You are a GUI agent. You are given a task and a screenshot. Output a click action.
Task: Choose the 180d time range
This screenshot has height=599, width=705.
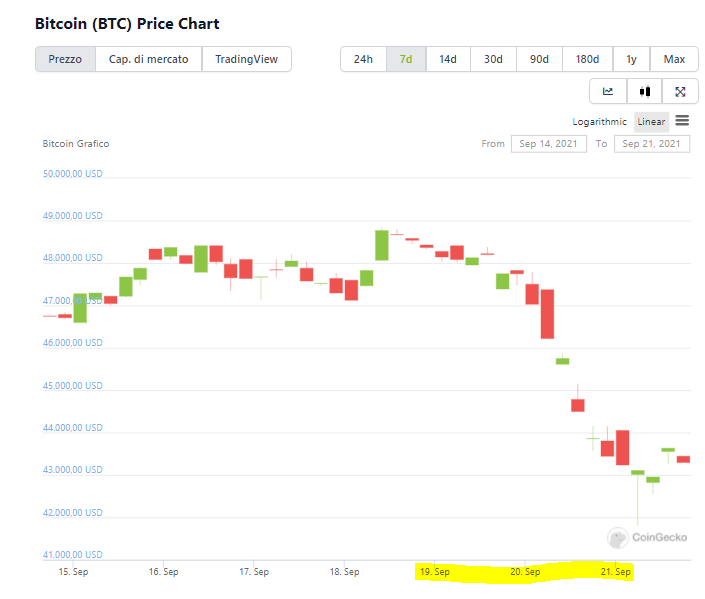pyautogui.click(x=587, y=59)
